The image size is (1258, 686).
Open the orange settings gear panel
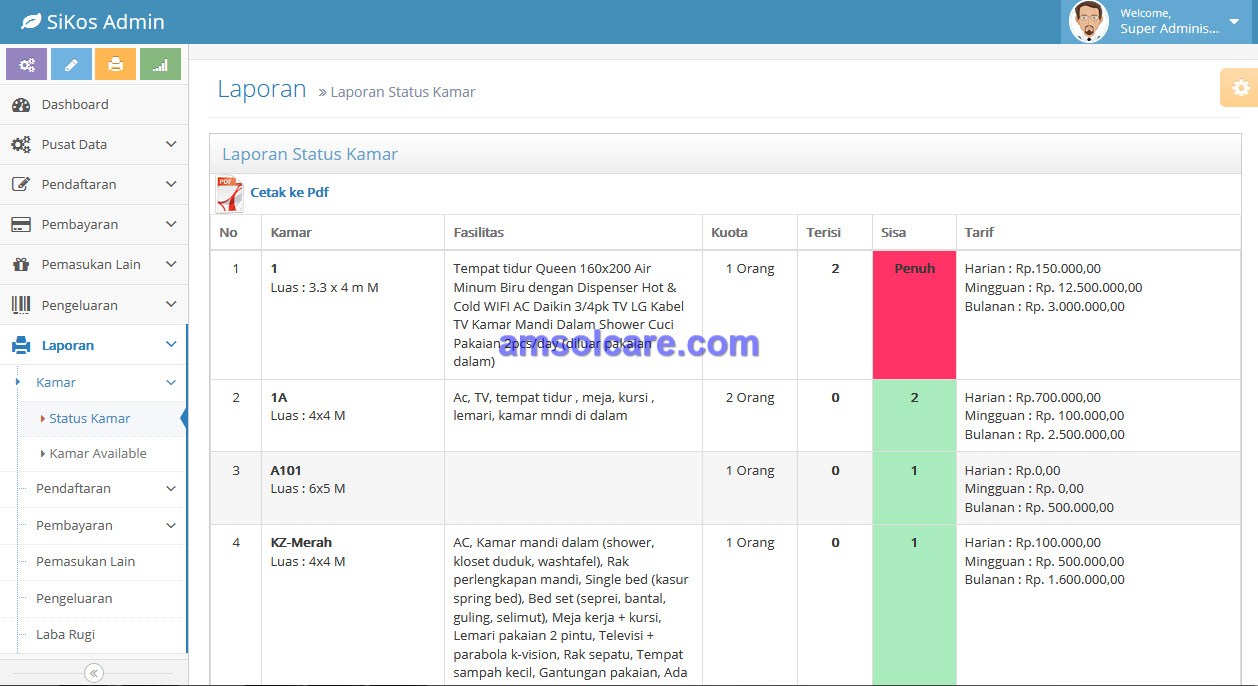point(1240,88)
